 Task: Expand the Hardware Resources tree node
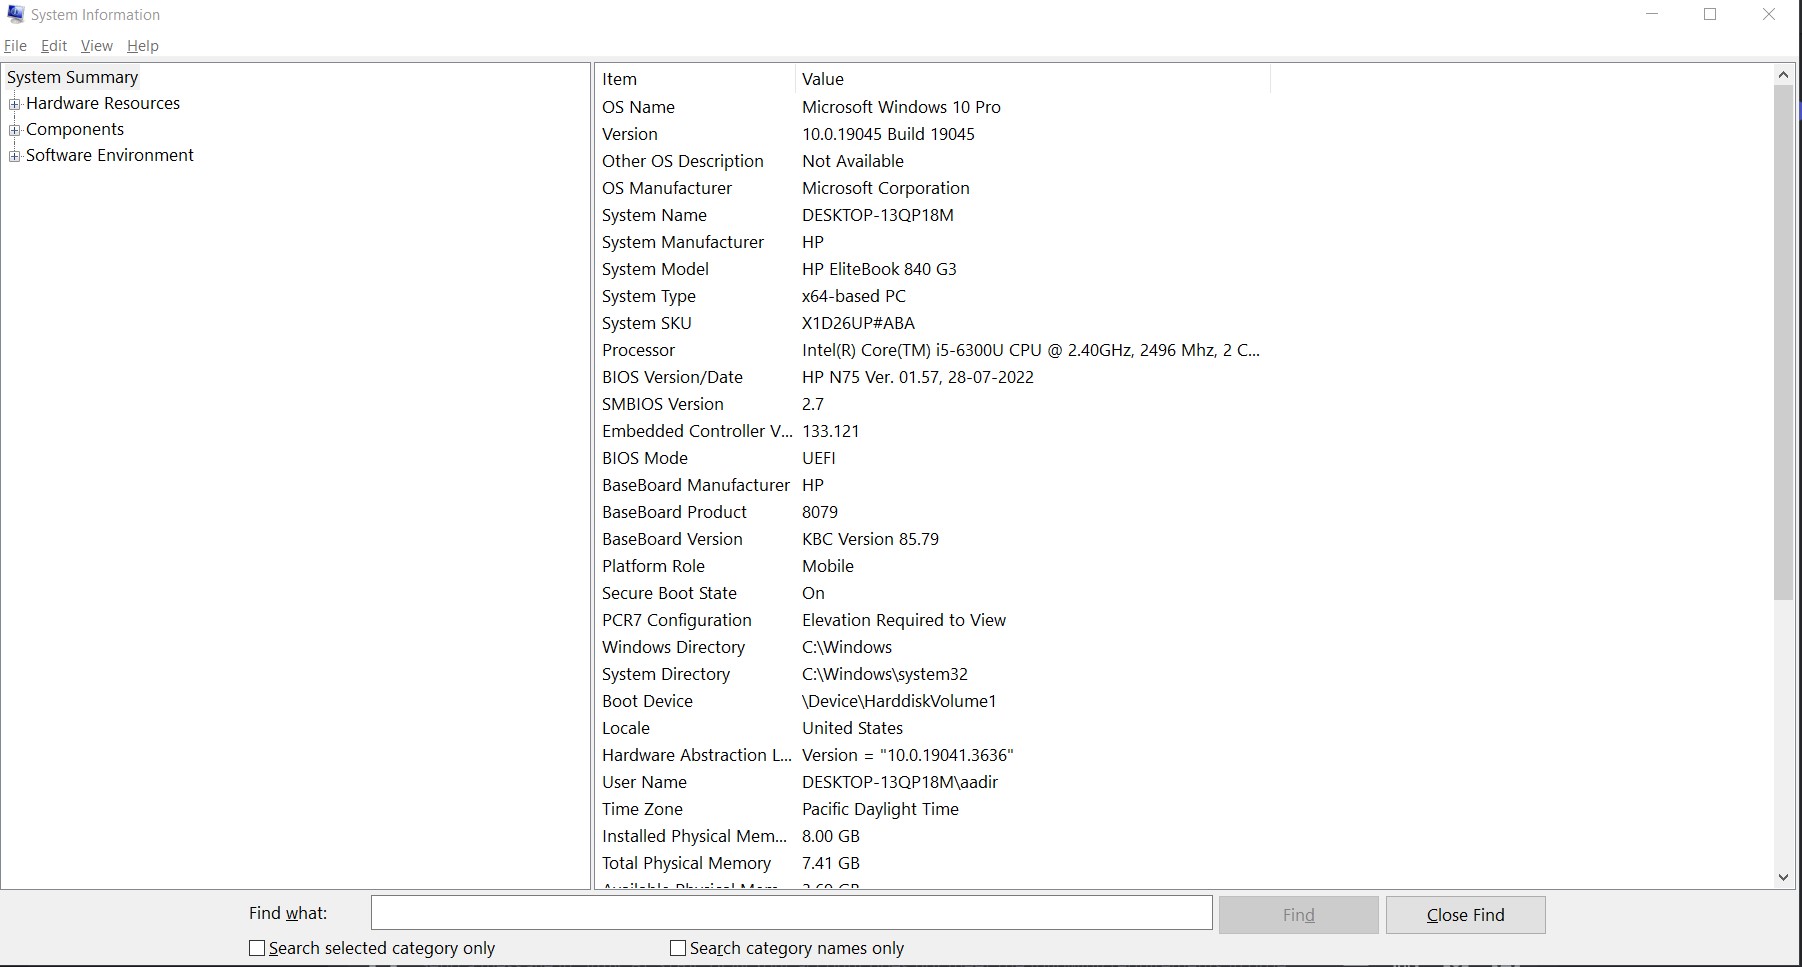(x=14, y=104)
